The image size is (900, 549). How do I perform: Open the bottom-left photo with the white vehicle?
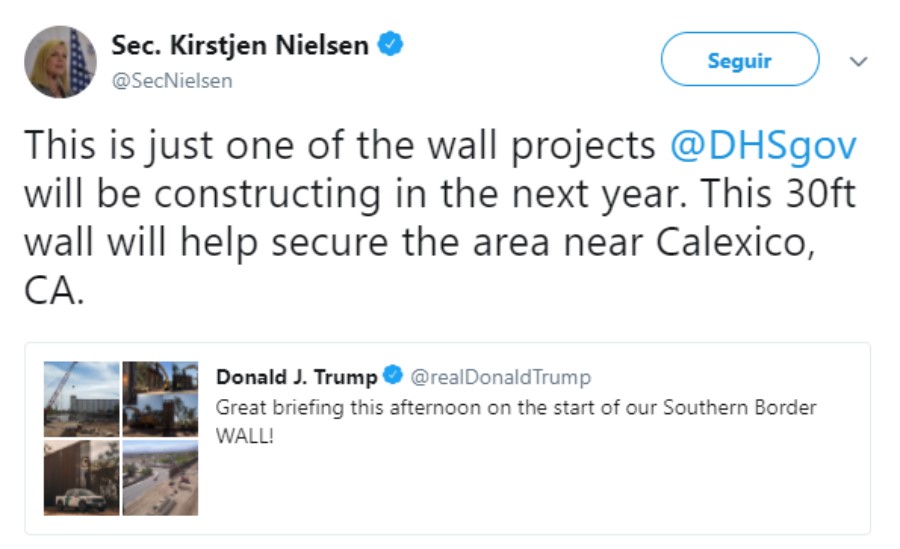[81, 478]
